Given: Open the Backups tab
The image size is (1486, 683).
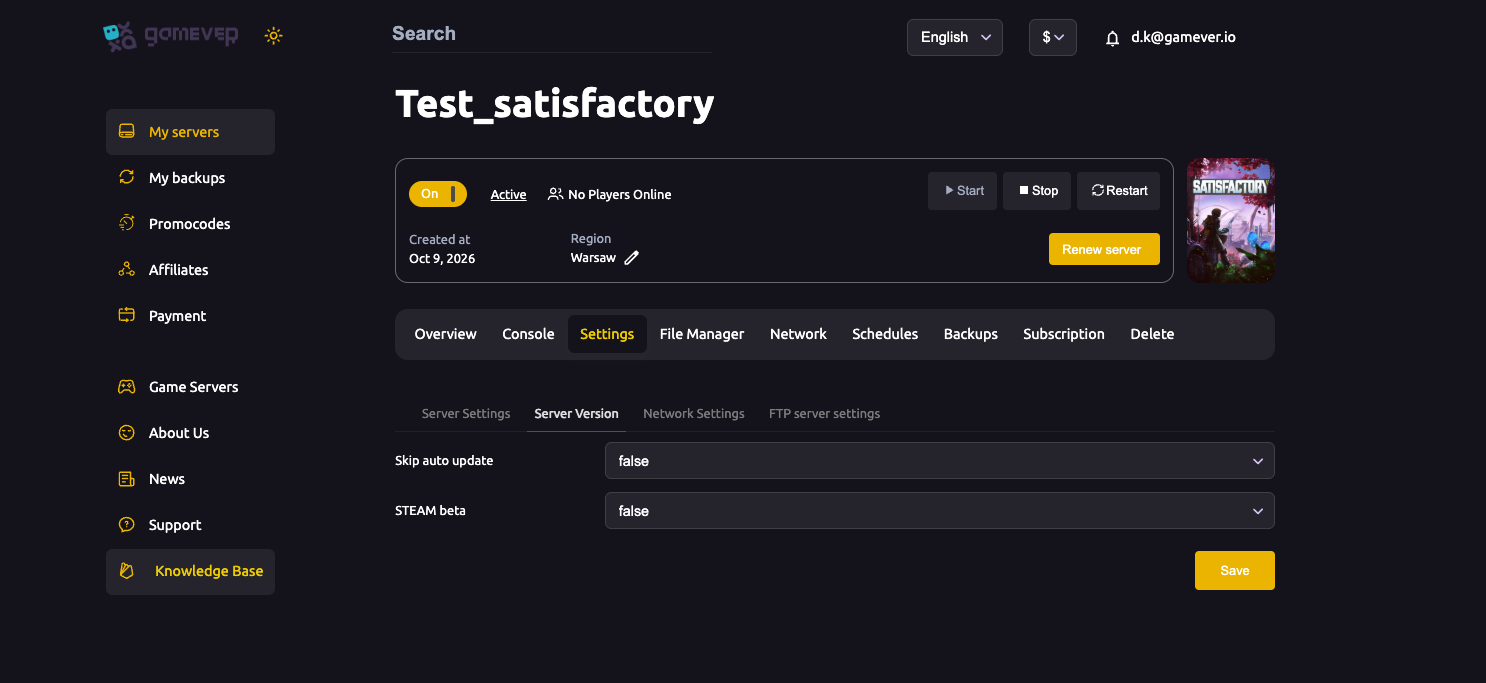Looking at the screenshot, I should [971, 334].
